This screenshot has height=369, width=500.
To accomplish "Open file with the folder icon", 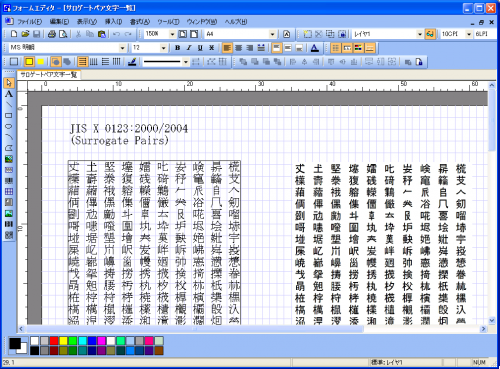I will pos(25,34).
